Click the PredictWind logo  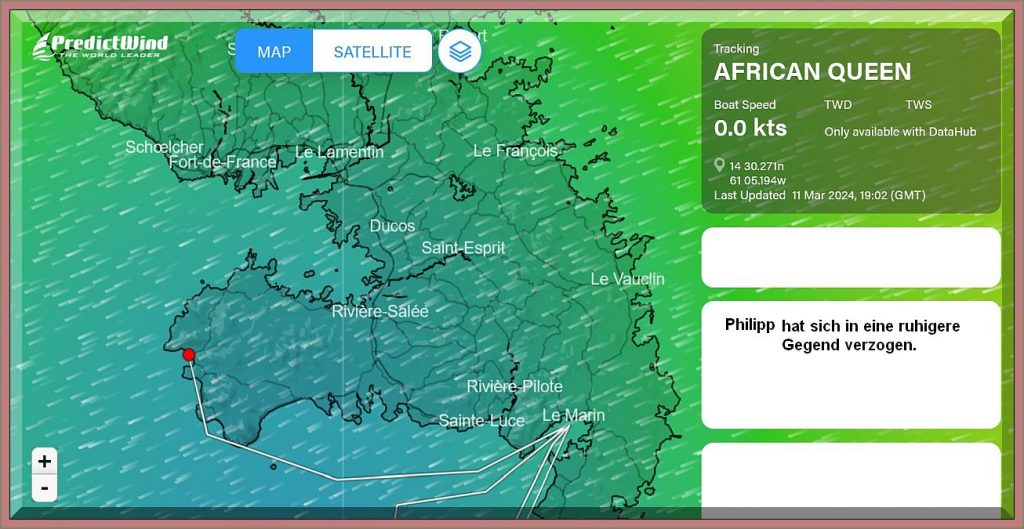pos(99,47)
